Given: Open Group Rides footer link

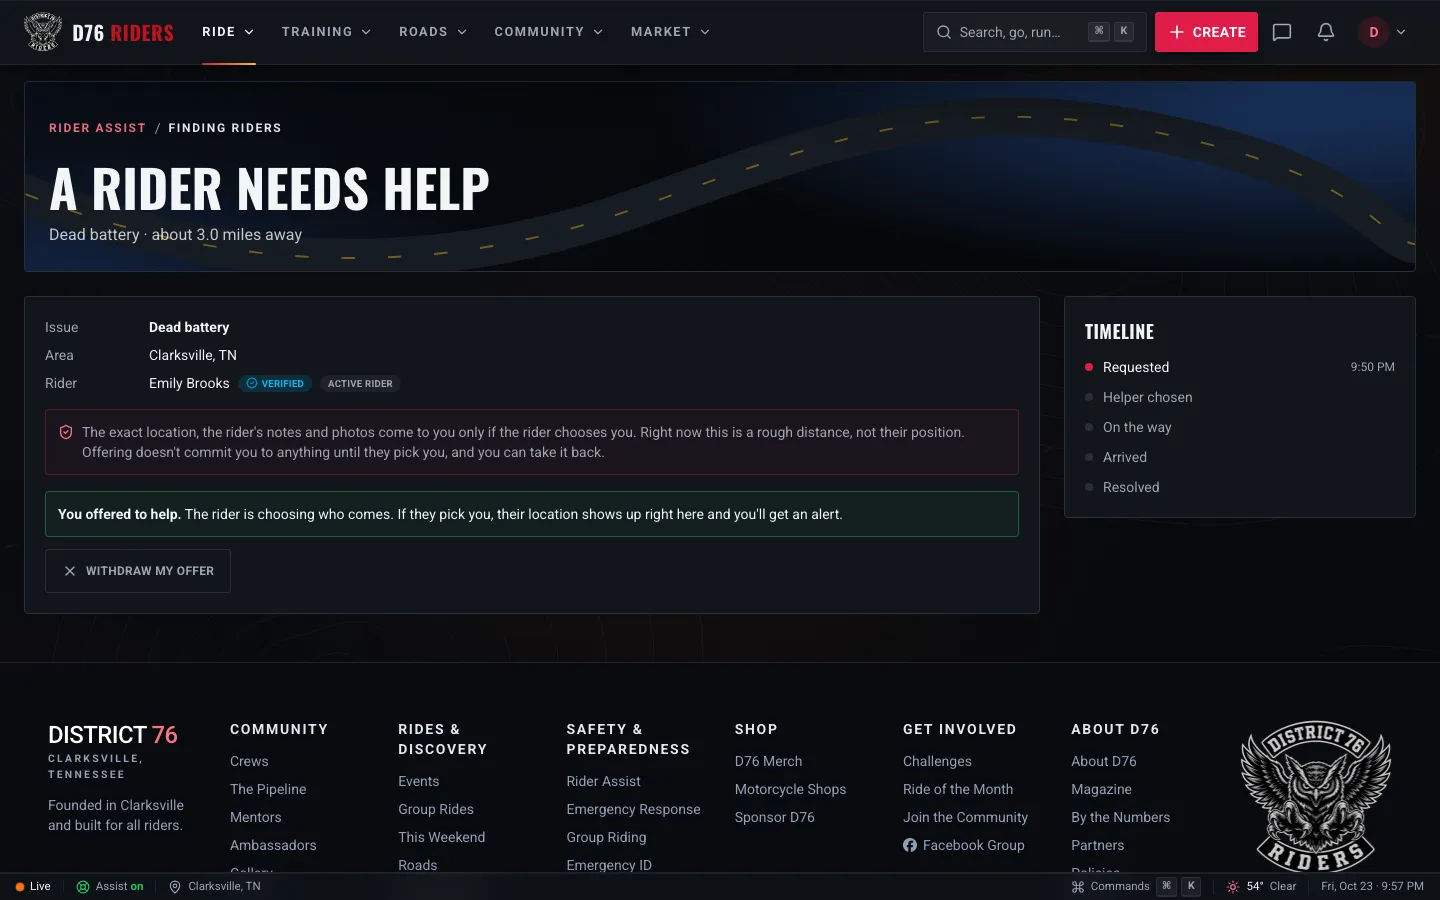Looking at the screenshot, I should click(436, 809).
